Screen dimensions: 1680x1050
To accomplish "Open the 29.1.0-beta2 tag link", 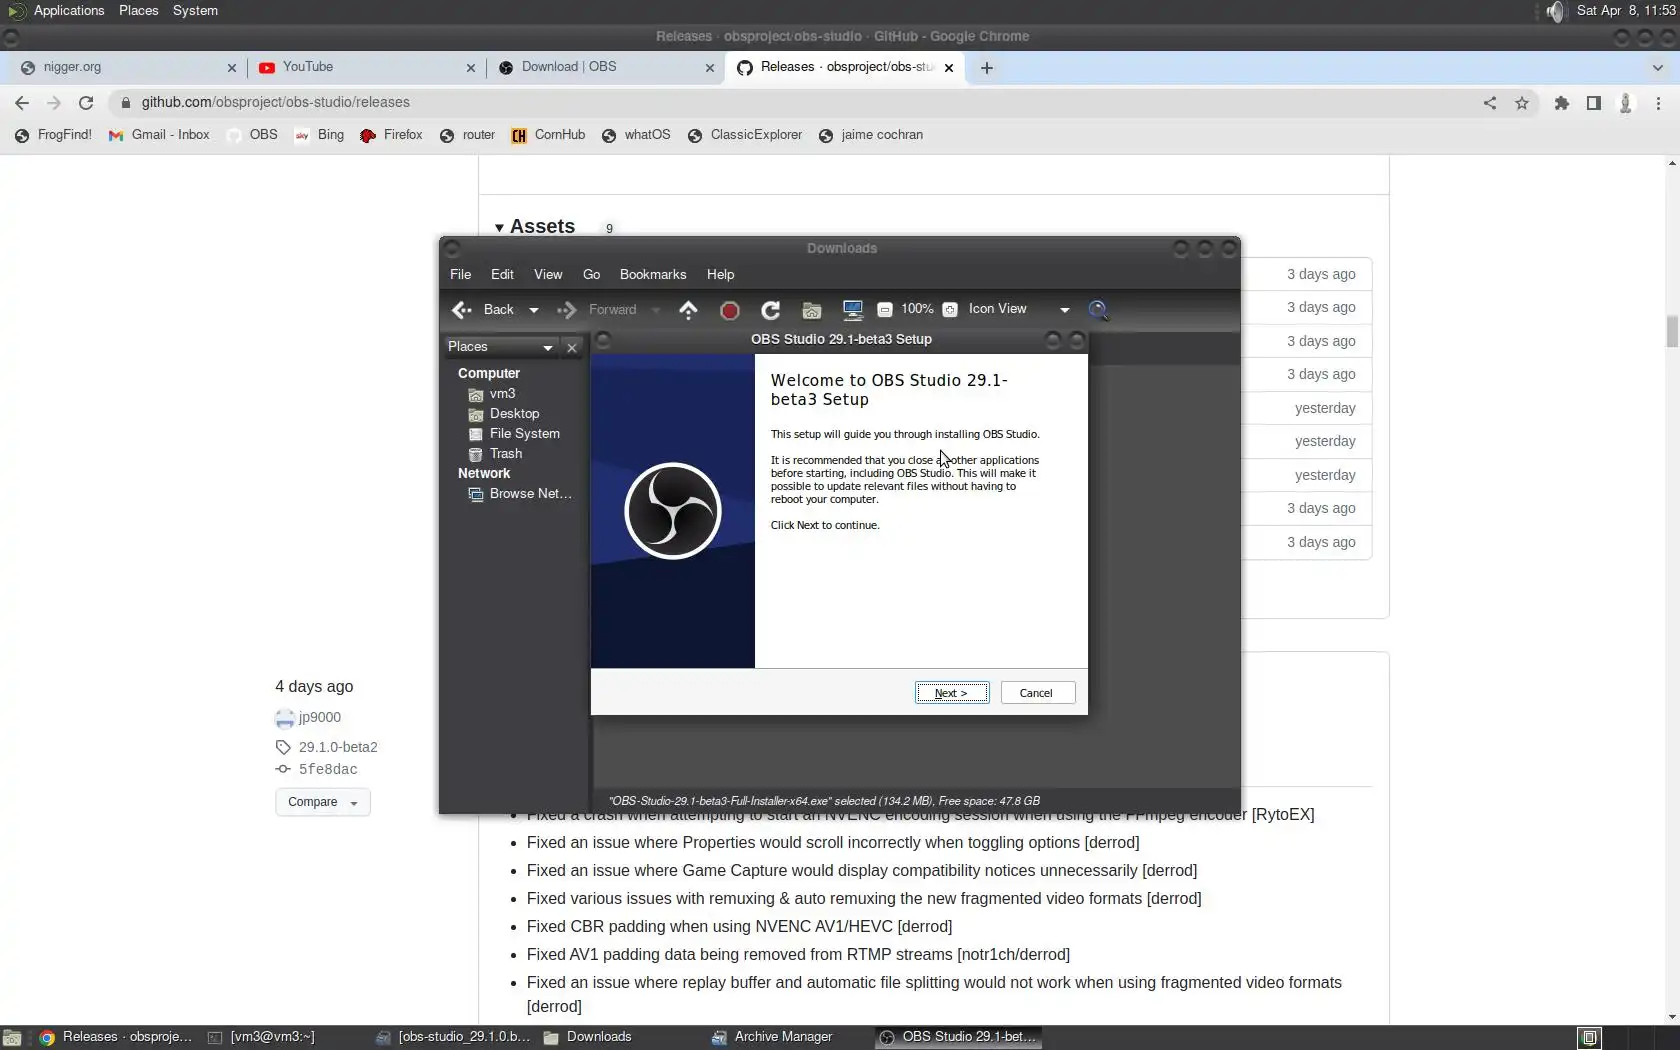I will [338, 747].
